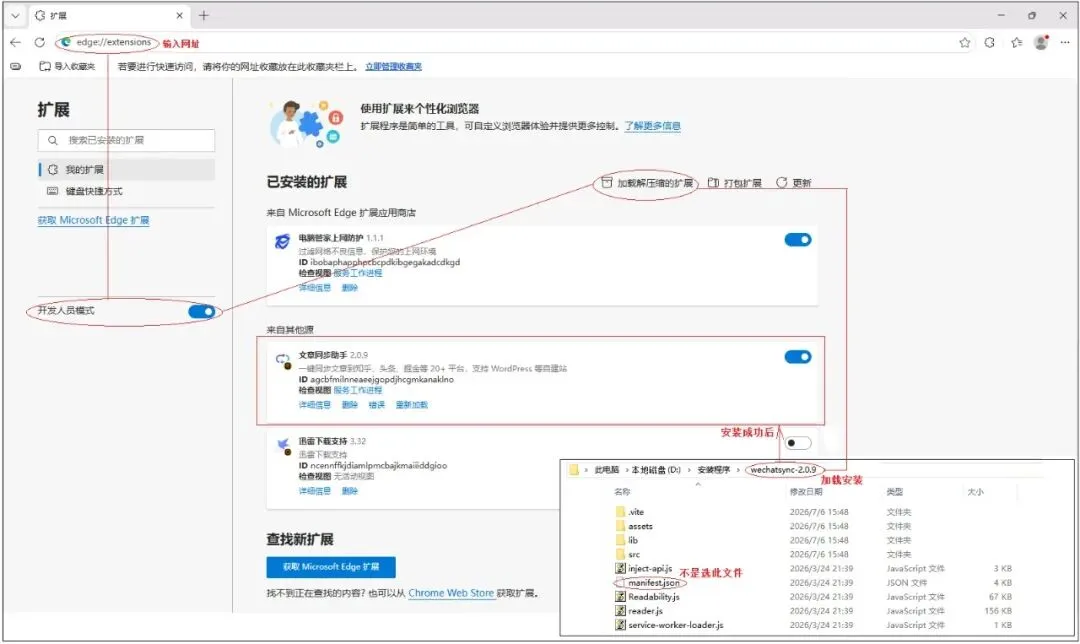Select manifest.json file

point(647,583)
